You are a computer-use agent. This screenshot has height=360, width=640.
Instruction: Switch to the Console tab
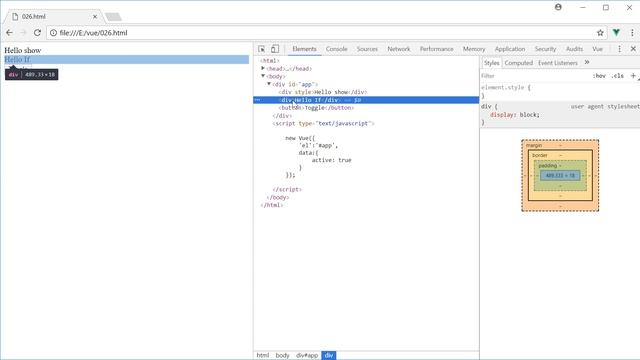pyautogui.click(x=336, y=49)
